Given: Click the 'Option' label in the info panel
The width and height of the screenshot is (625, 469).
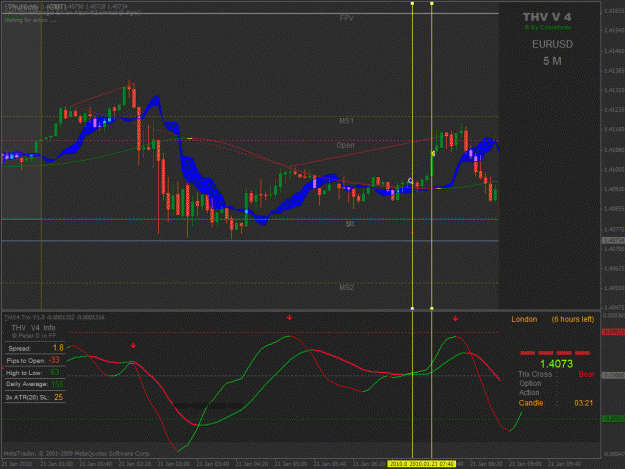Looking at the screenshot, I should [x=530, y=383].
